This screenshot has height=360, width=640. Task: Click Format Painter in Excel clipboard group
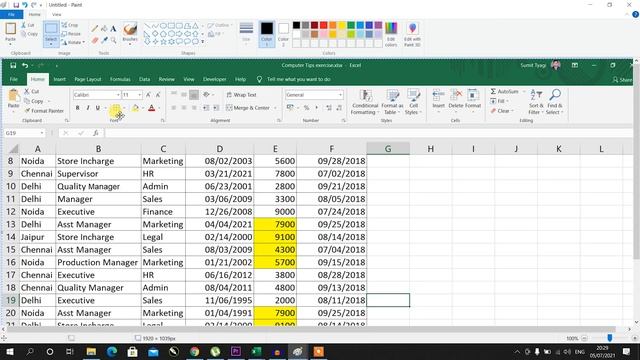[44, 111]
